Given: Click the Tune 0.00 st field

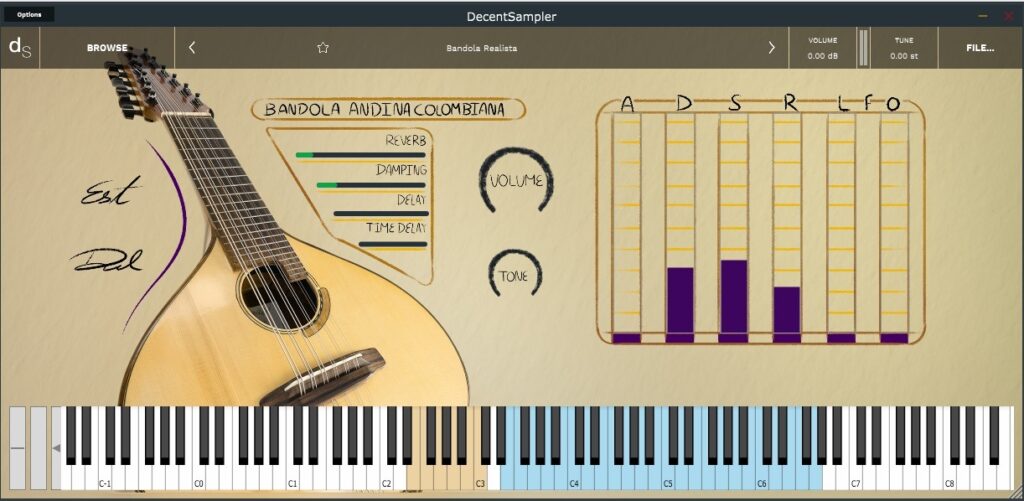Looking at the screenshot, I should point(904,48).
